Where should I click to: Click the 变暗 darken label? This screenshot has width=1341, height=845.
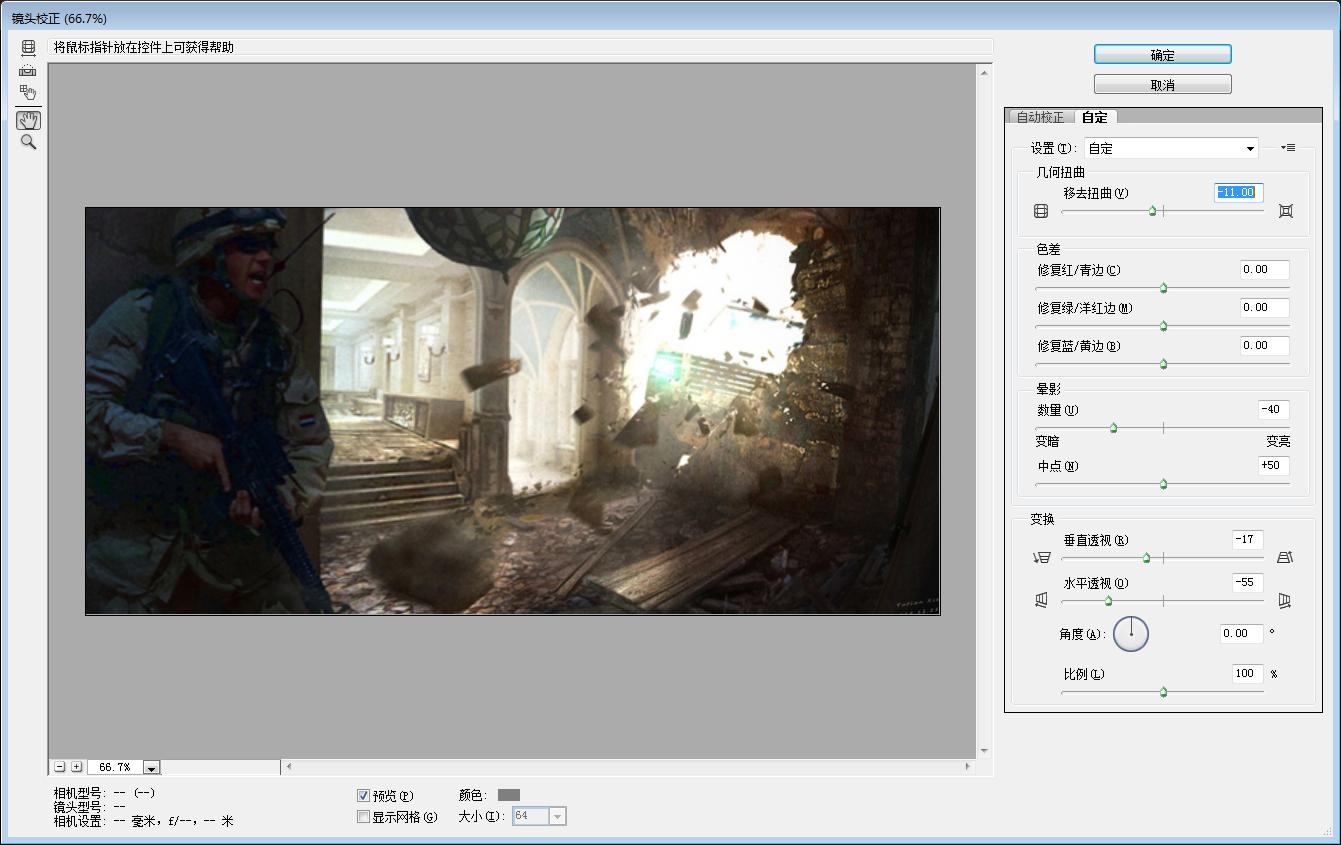click(x=1047, y=441)
